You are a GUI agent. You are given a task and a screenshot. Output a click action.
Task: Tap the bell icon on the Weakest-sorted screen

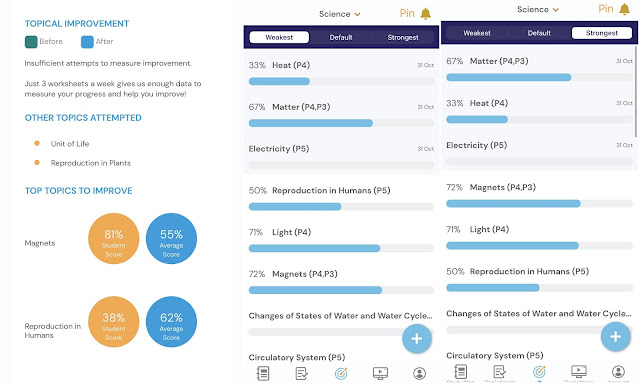coord(425,14)
